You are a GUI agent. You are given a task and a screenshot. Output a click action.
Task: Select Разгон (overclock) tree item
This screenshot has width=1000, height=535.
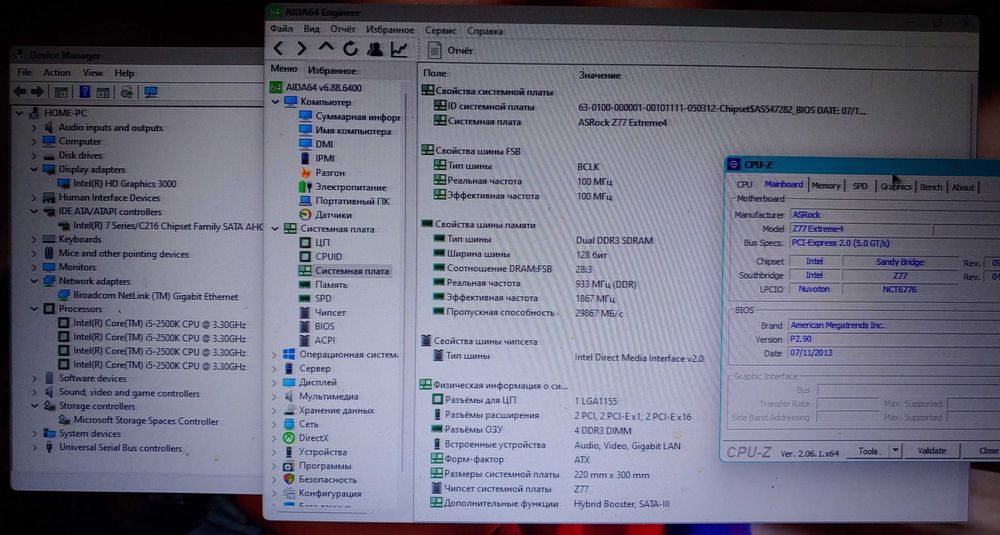click(322, 173)
